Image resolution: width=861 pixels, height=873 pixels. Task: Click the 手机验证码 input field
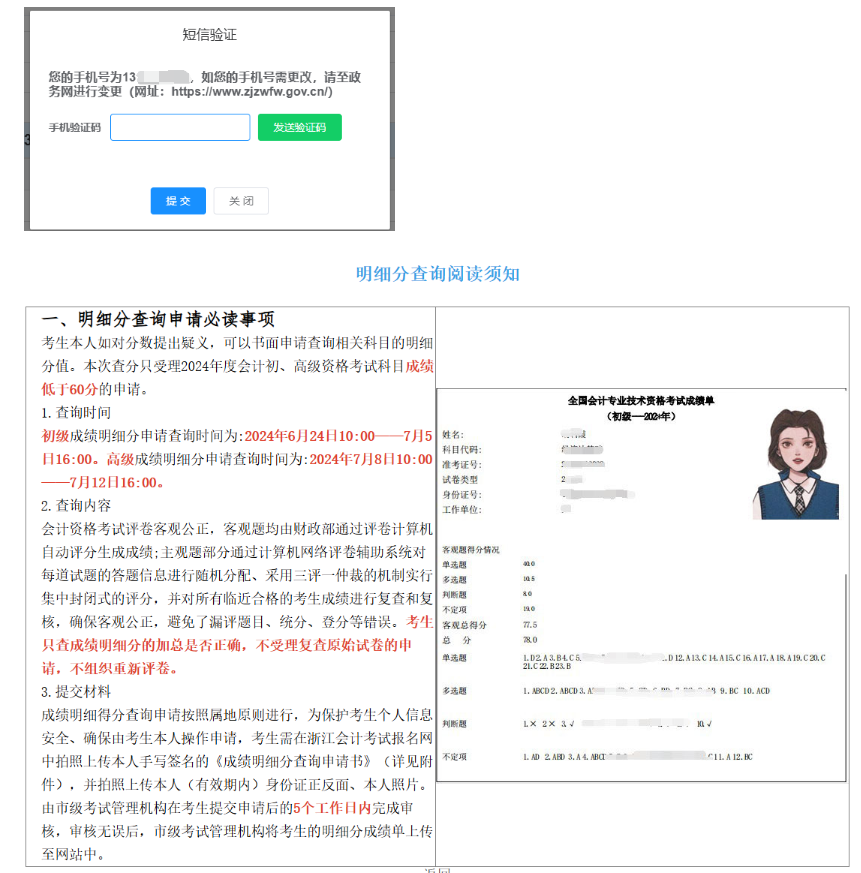(180, 127)
